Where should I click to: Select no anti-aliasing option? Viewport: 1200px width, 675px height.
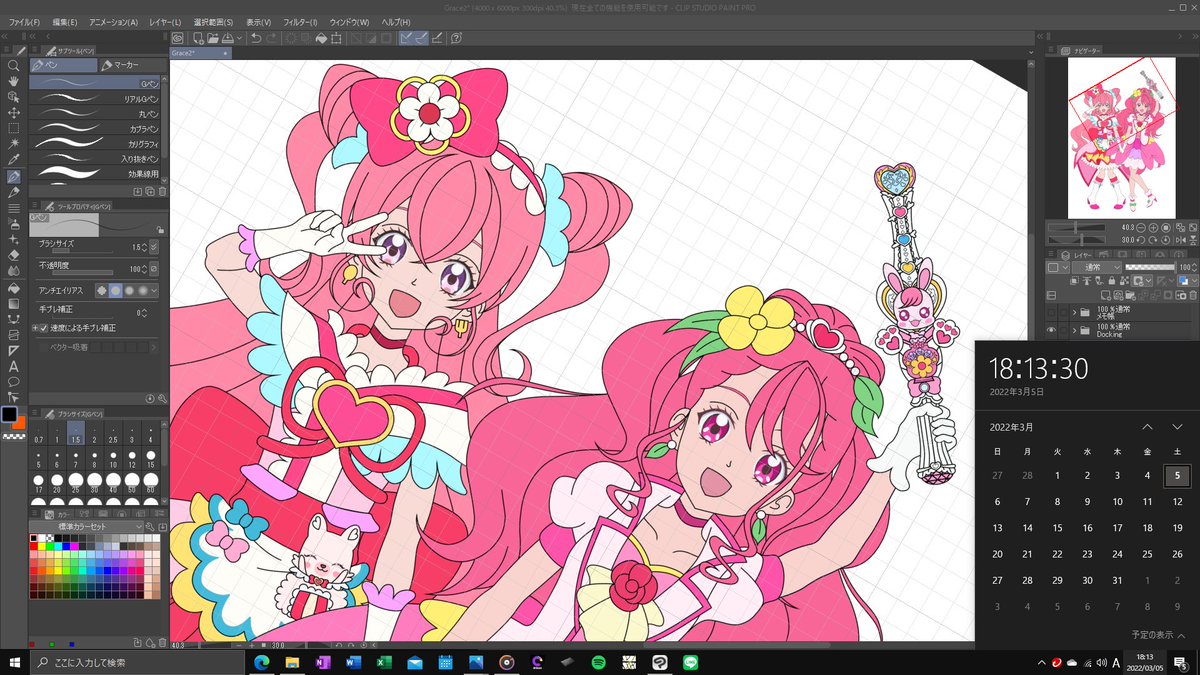(x=101, y=290)
